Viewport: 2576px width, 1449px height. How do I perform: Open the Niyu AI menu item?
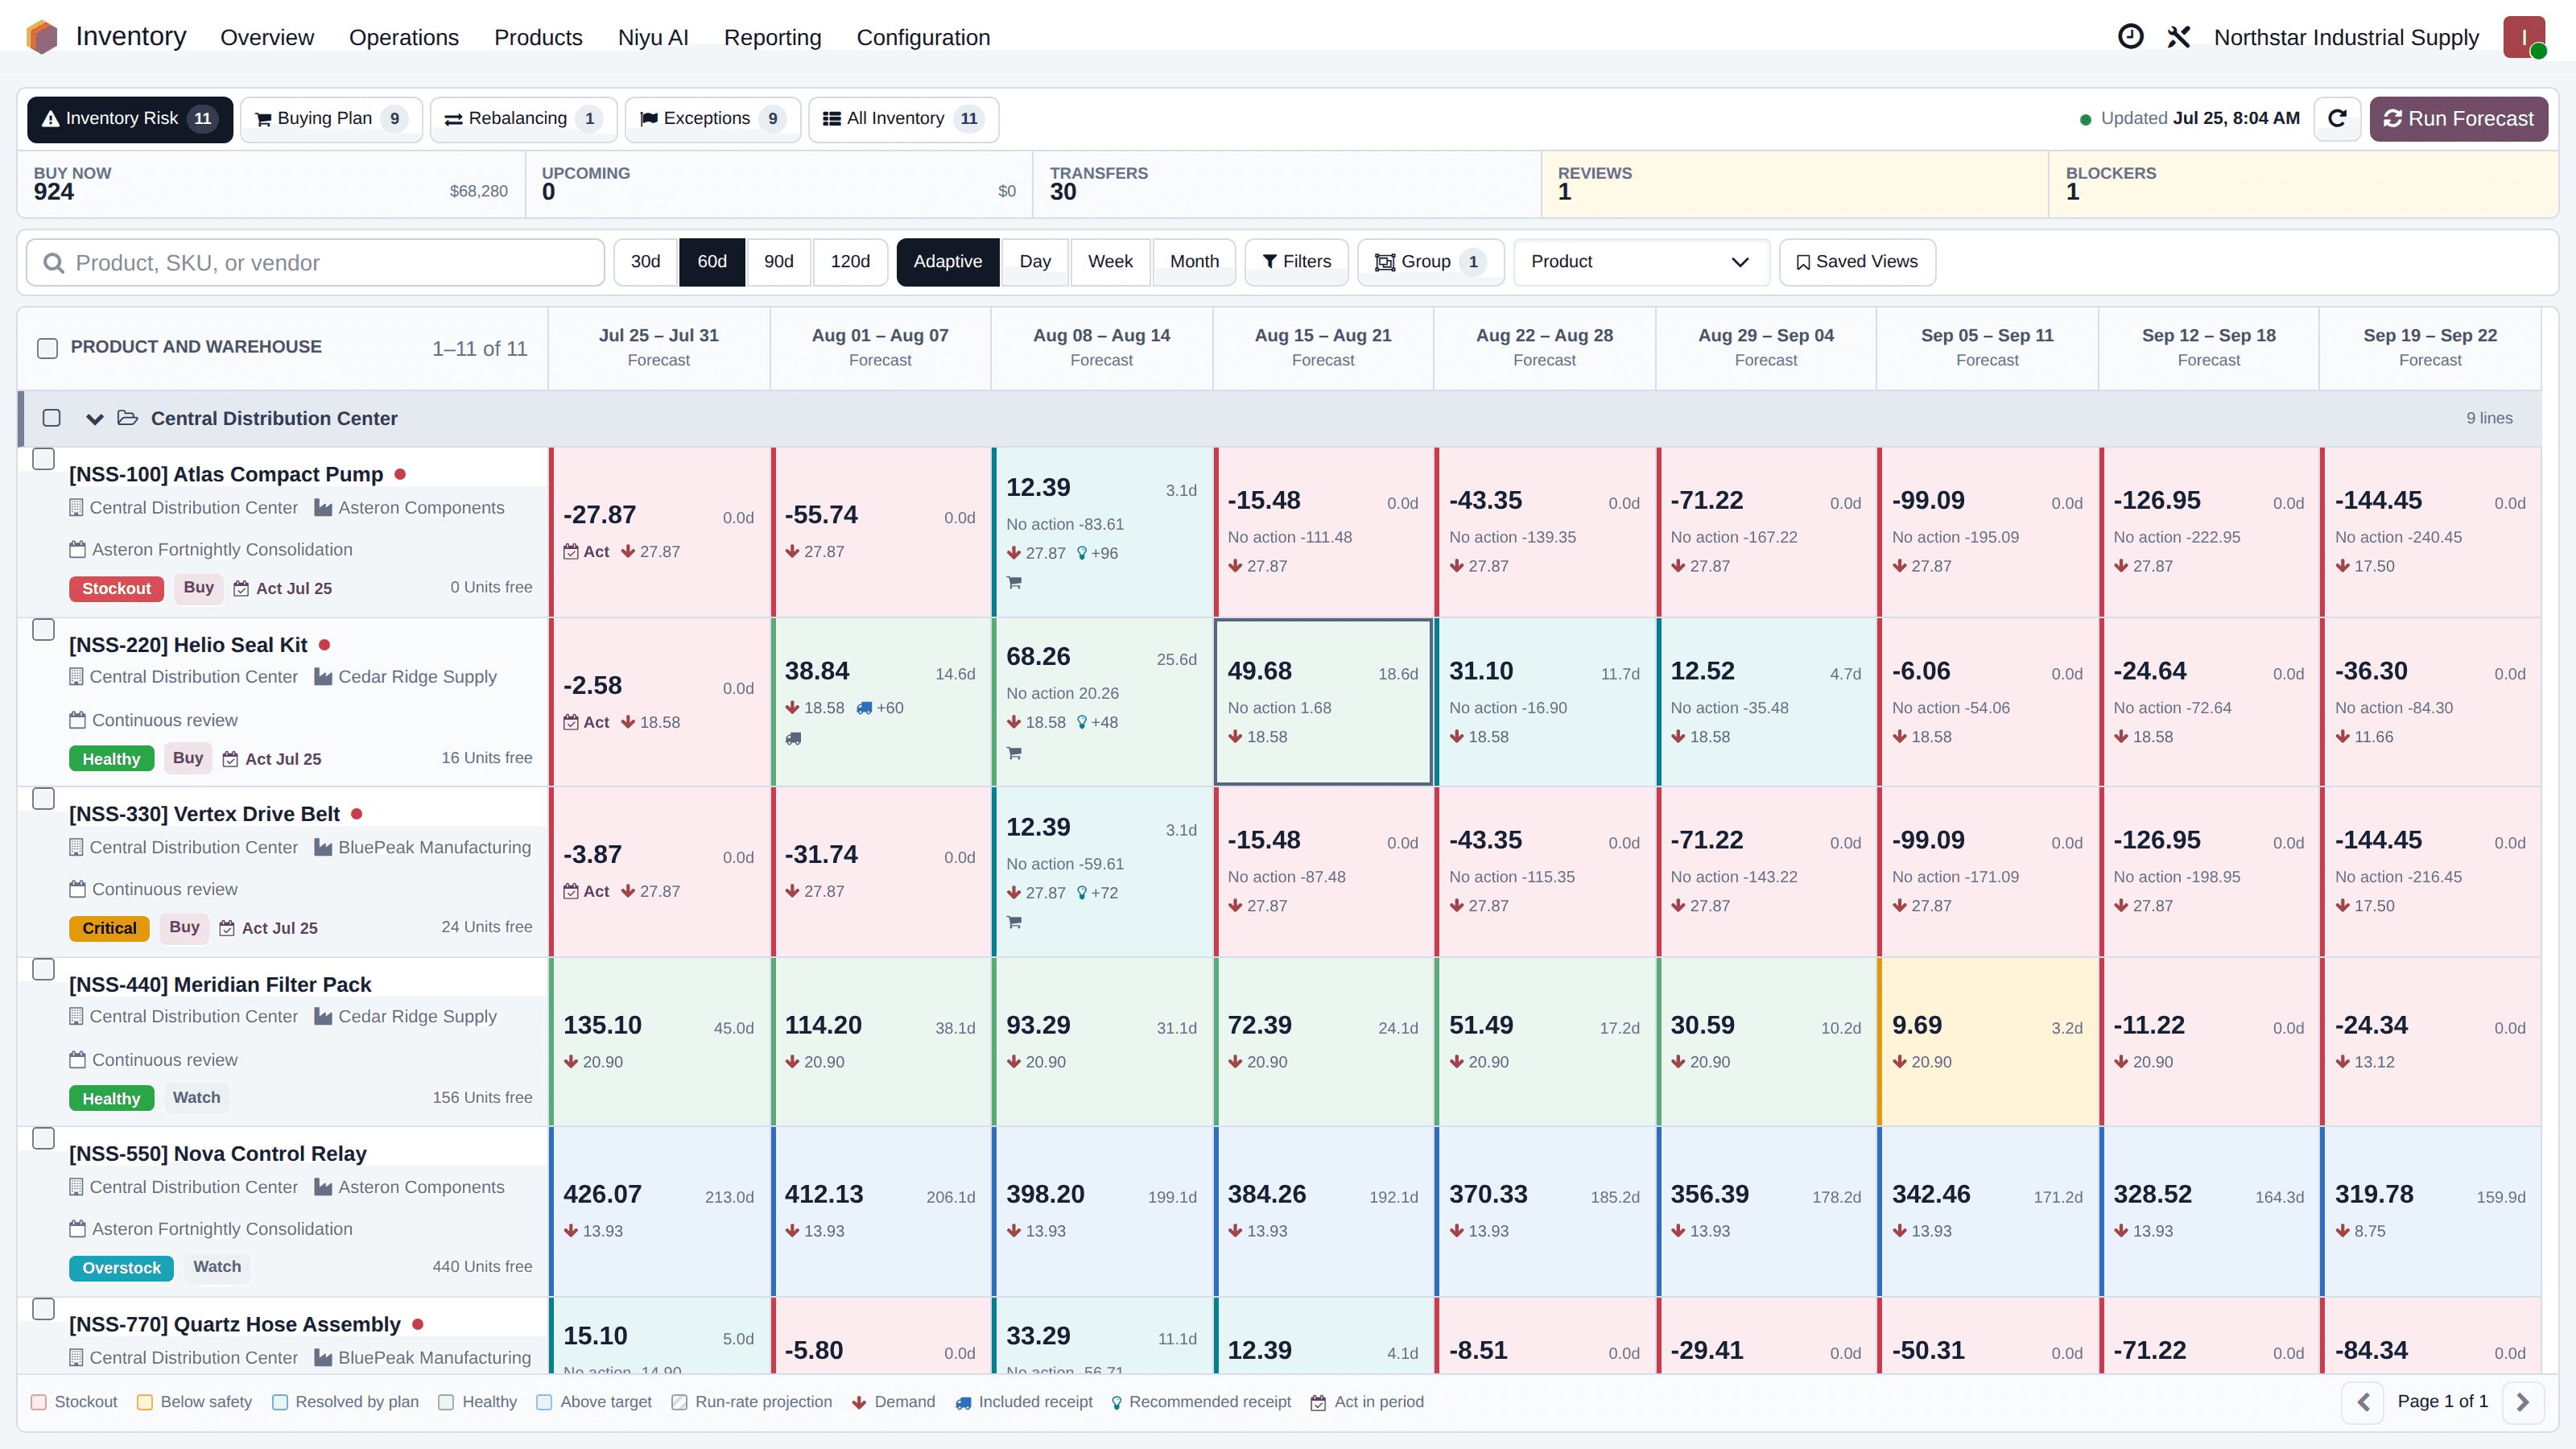653,37
